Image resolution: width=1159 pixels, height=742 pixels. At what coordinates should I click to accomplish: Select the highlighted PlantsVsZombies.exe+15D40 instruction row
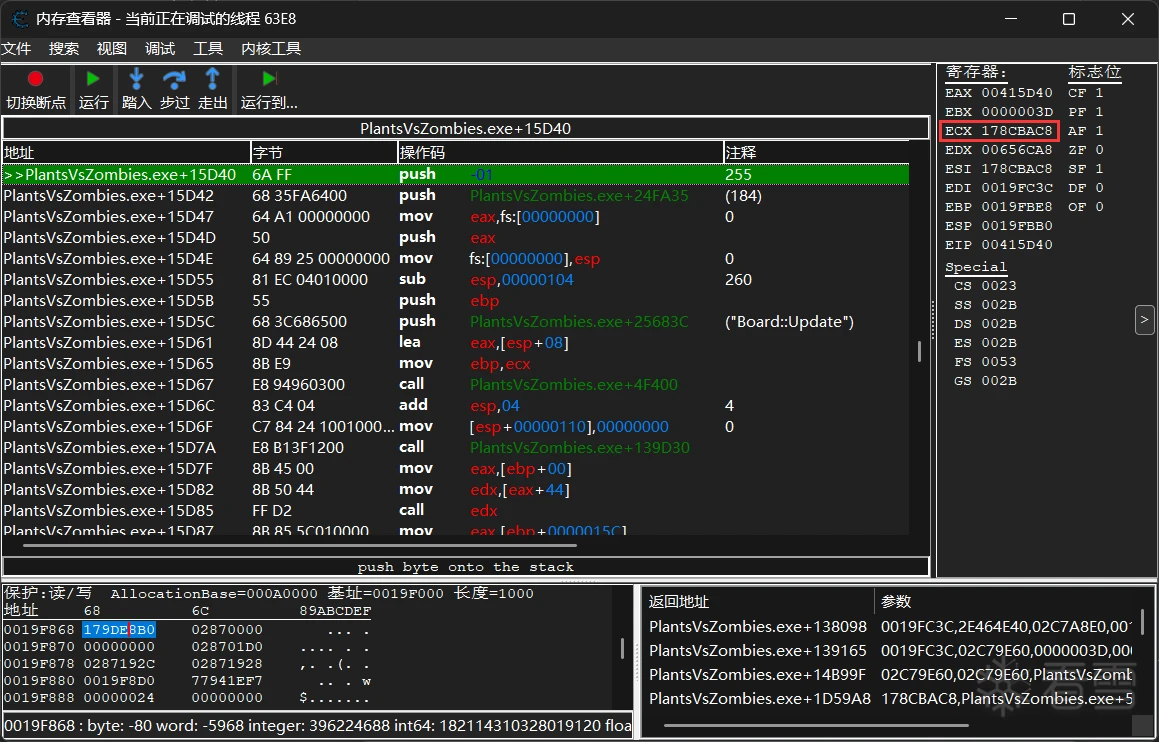pos(455,174)
